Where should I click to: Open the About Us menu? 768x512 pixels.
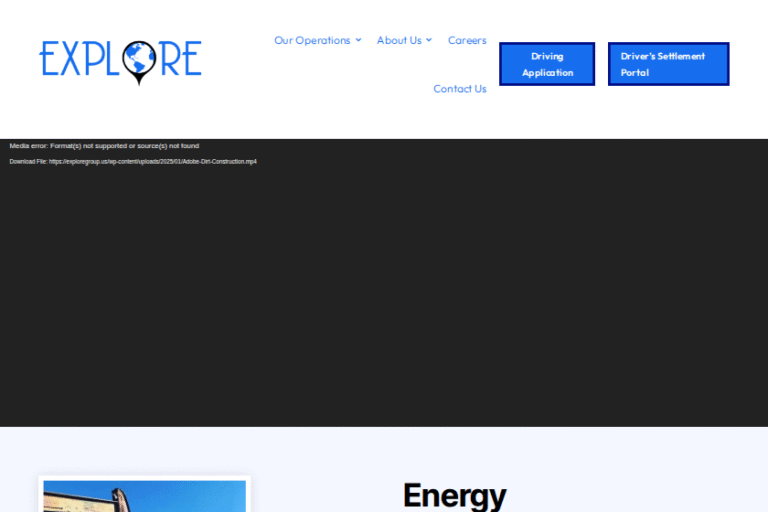pos(399,40)
